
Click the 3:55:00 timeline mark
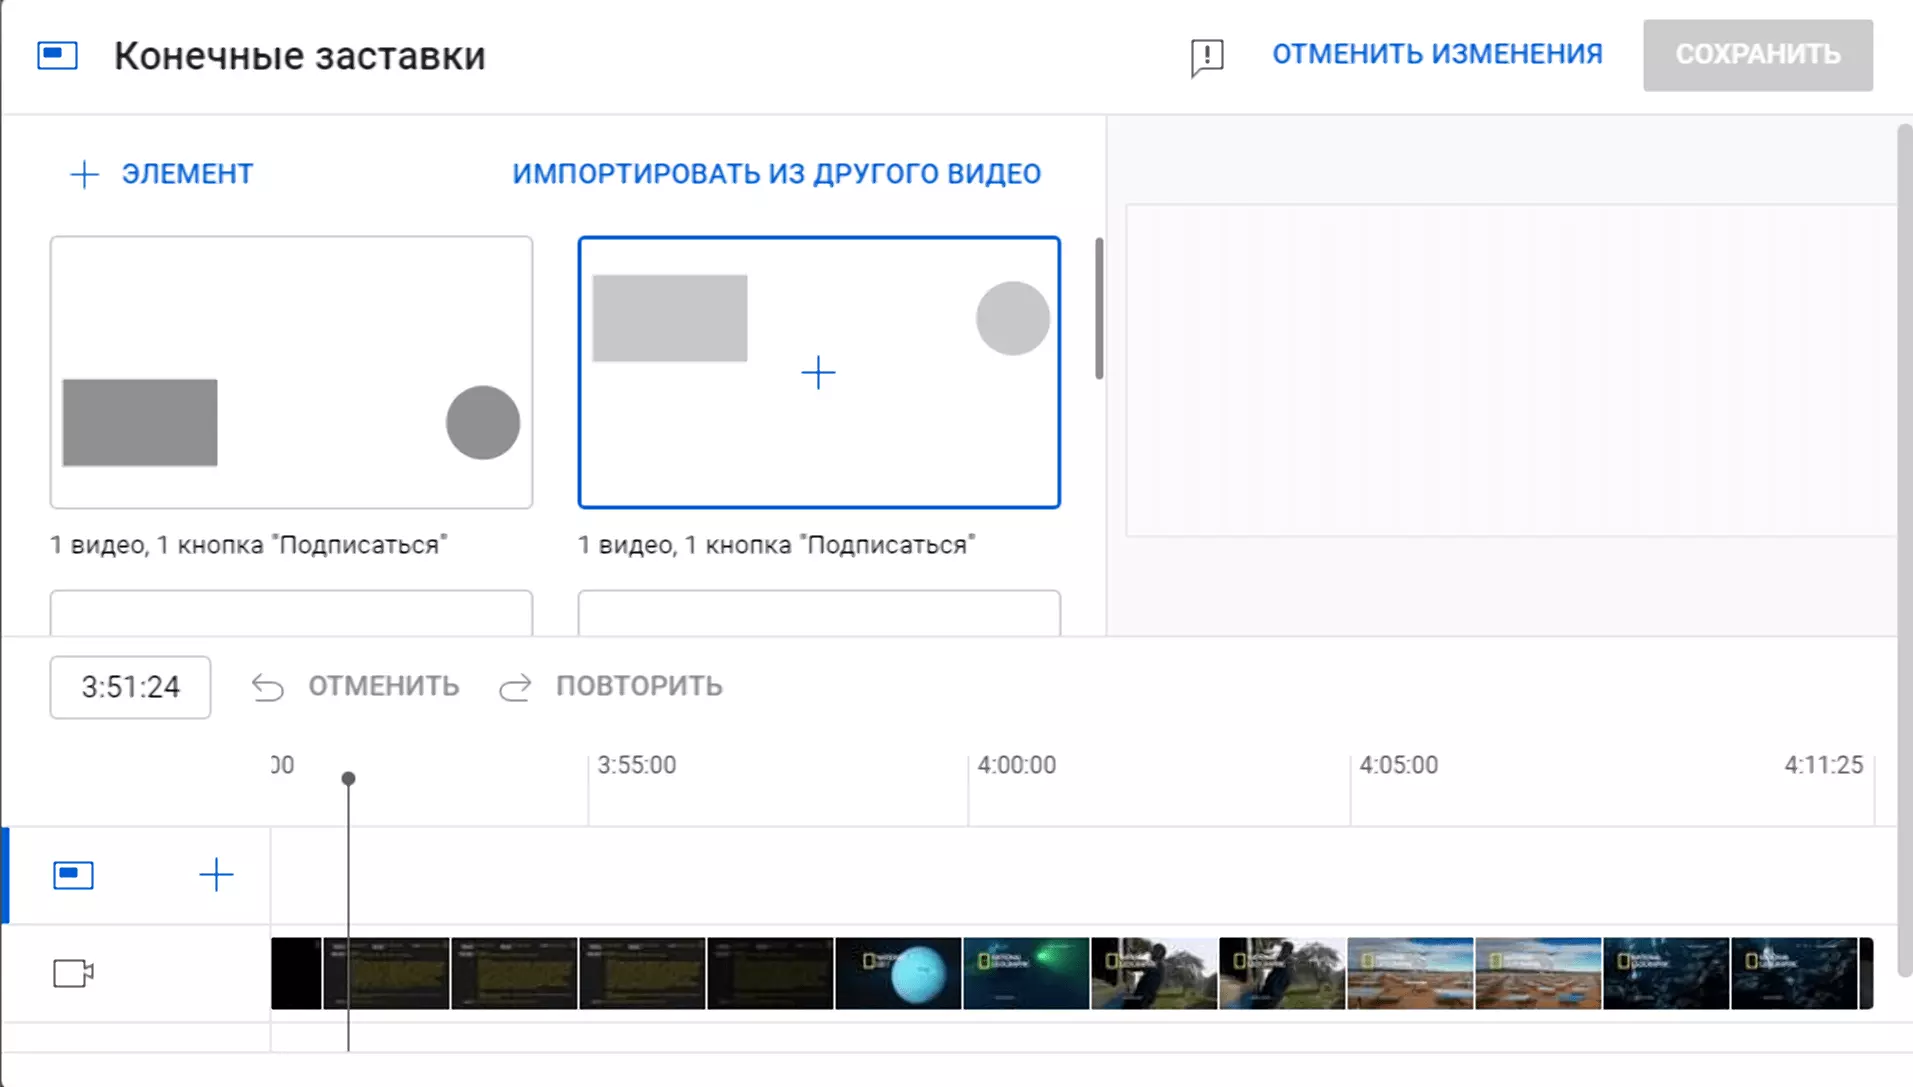click(637, 765)
